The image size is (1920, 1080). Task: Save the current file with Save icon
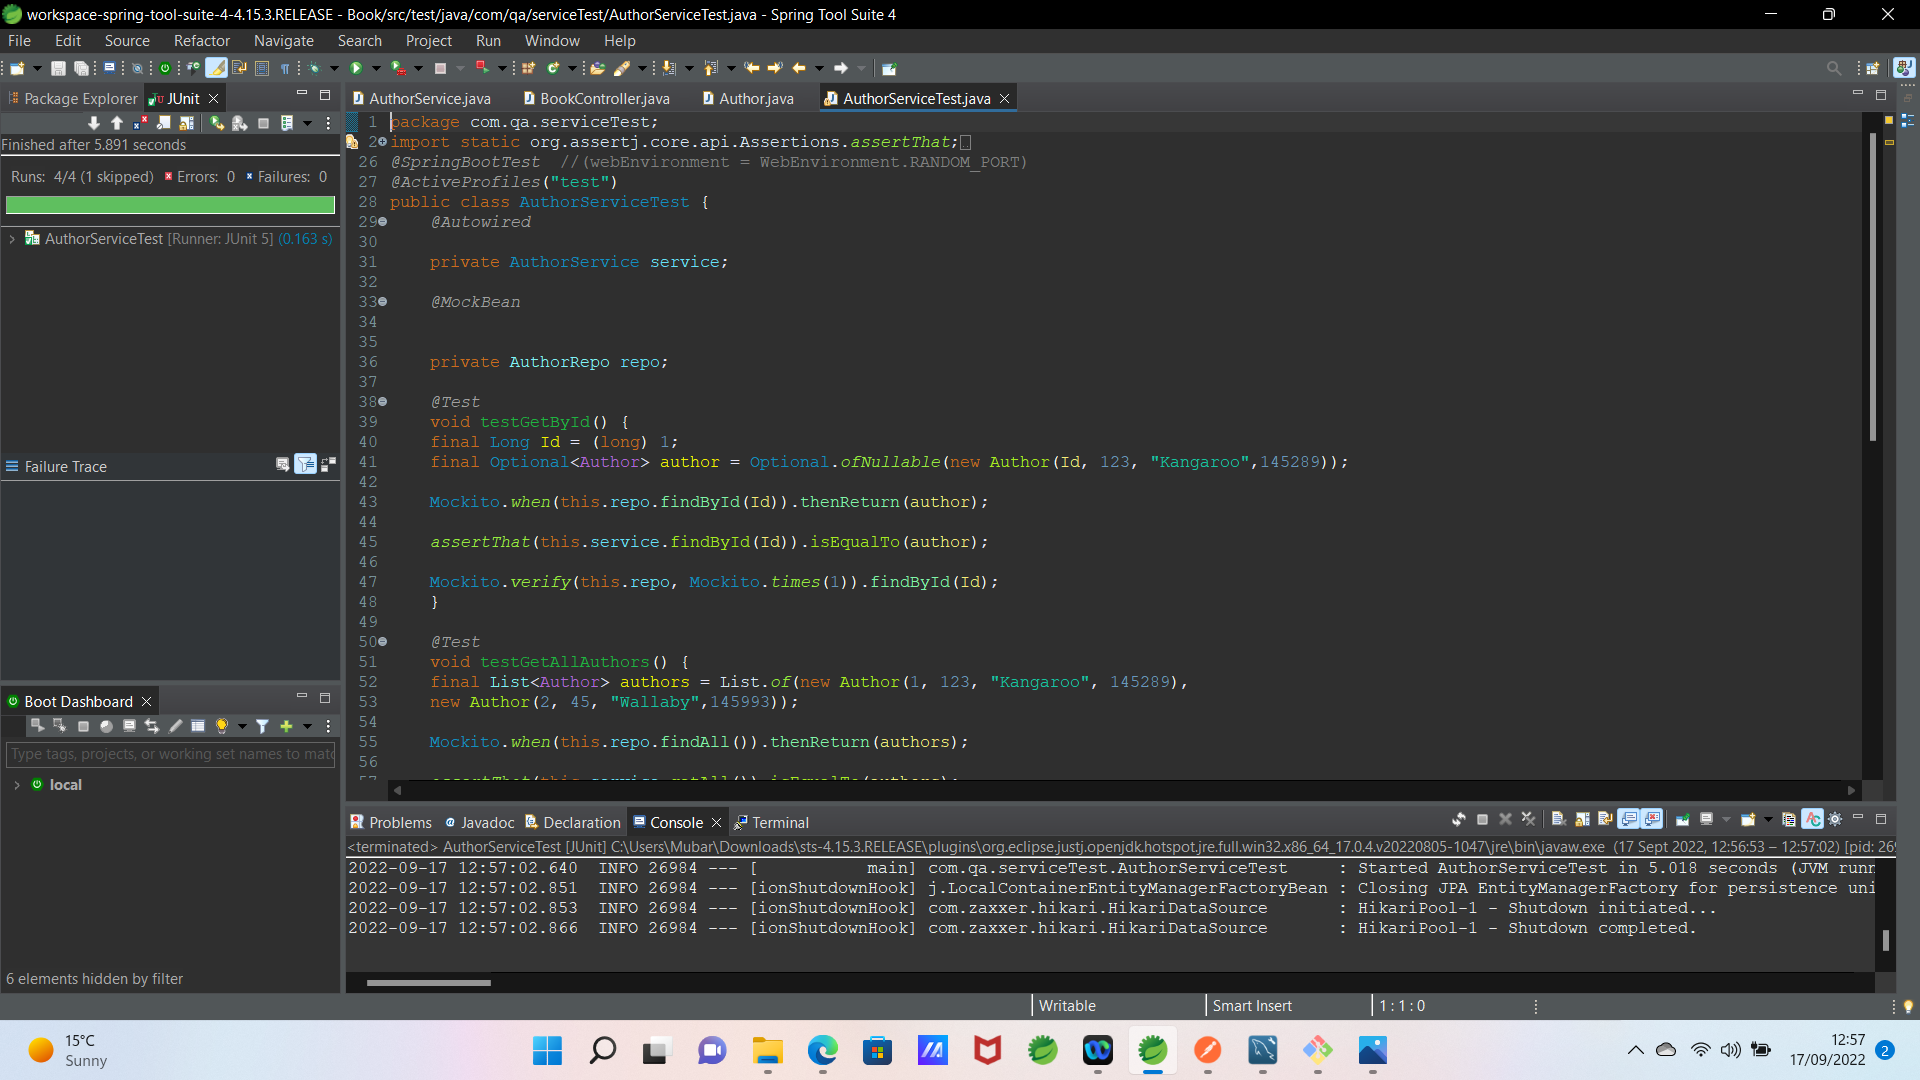click(x=58, y=68)
